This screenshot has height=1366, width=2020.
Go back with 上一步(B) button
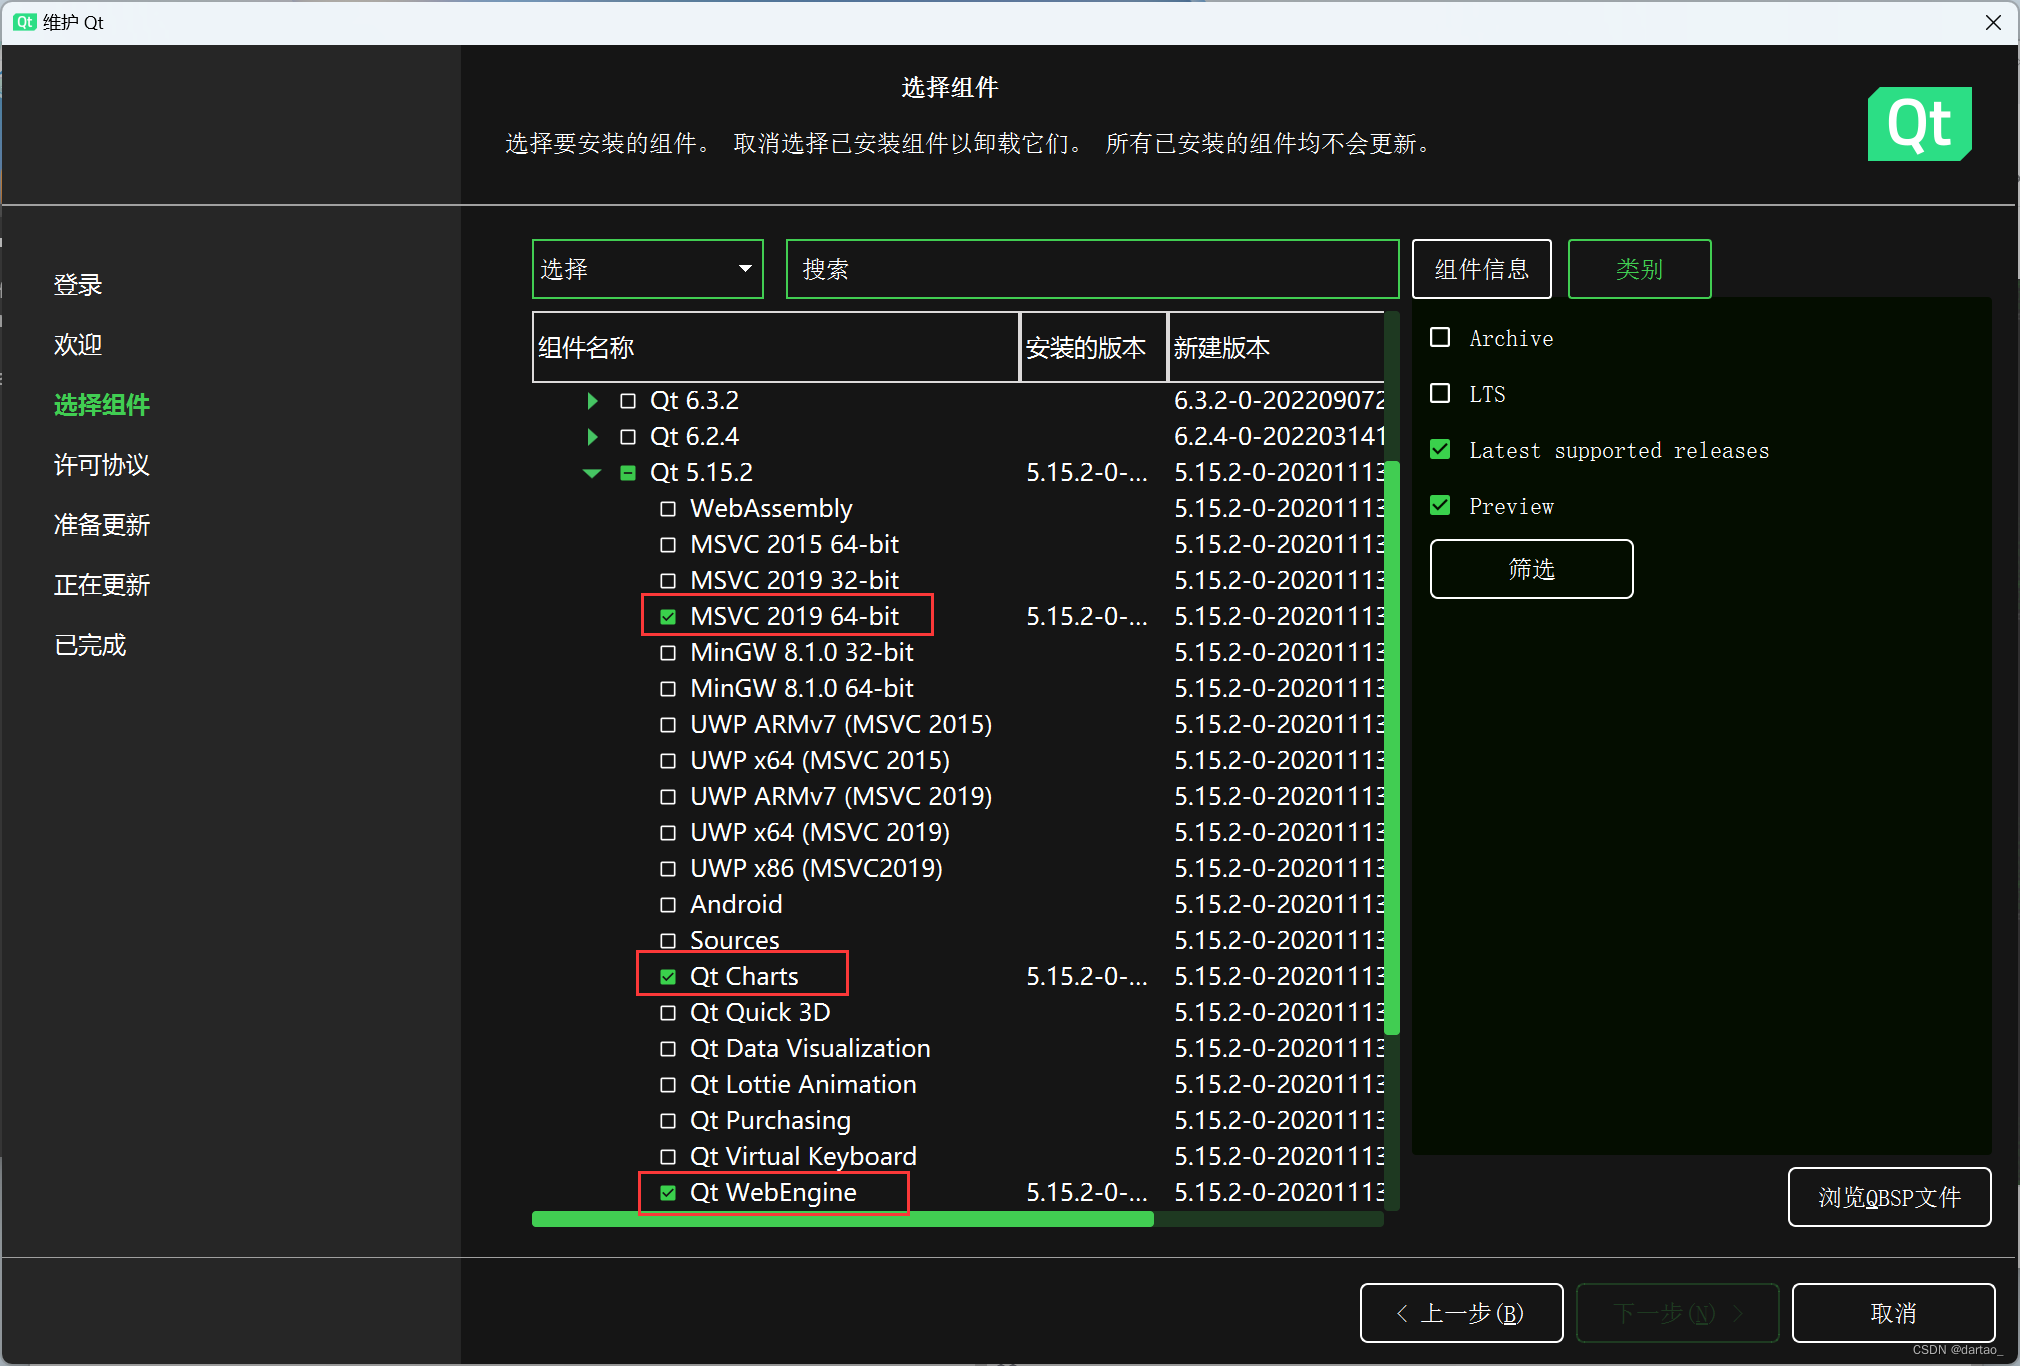(x=1461, y=1313)
